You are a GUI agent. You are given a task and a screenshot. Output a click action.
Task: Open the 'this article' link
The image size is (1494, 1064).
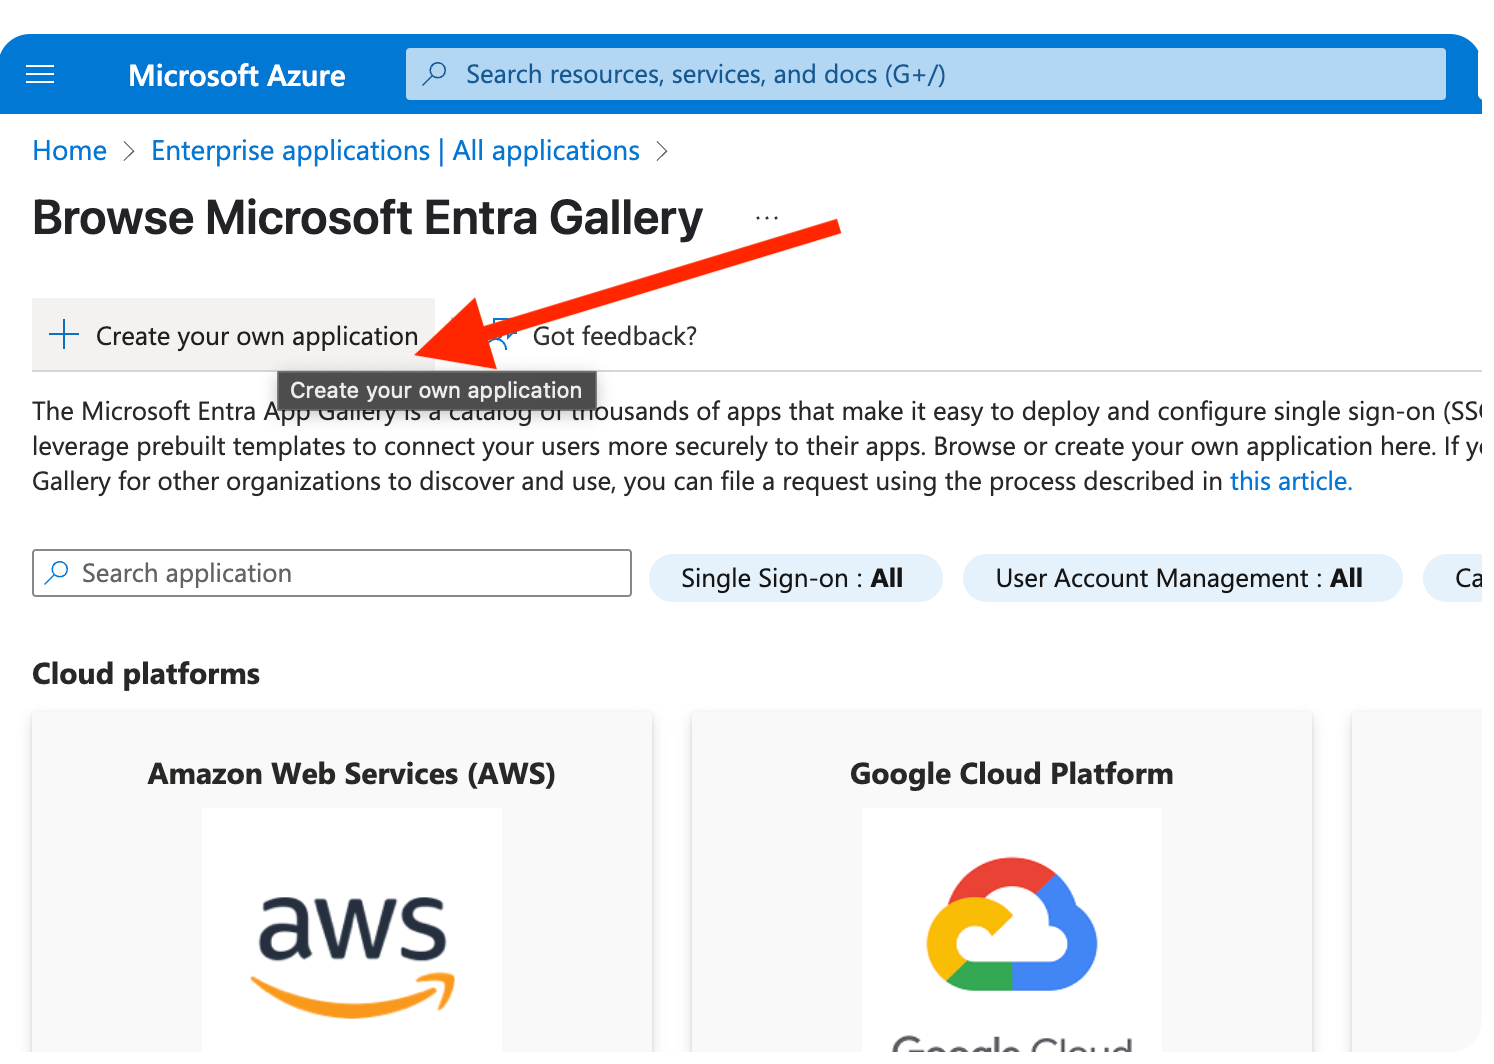pyautogui.click(x=1290, y=482)
